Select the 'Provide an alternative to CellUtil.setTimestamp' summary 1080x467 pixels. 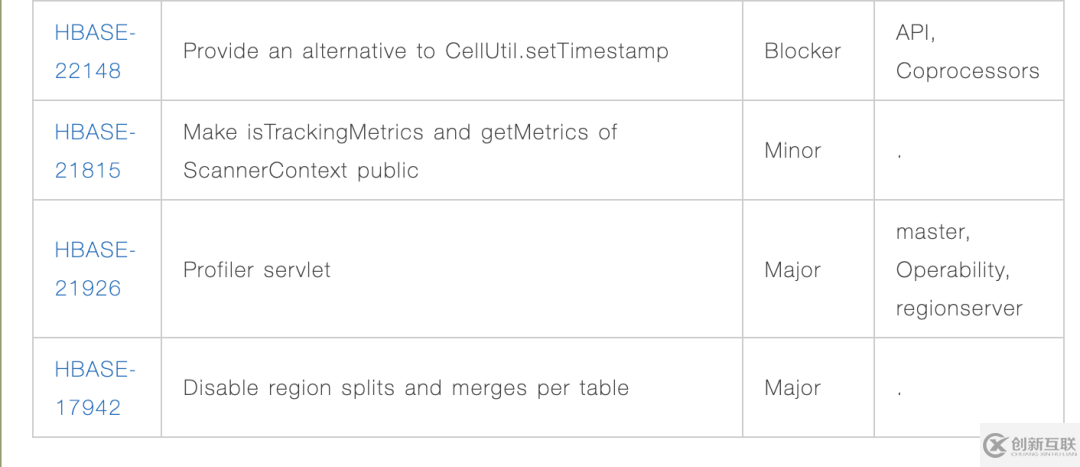pyautogui.click(x=426, y=52)
